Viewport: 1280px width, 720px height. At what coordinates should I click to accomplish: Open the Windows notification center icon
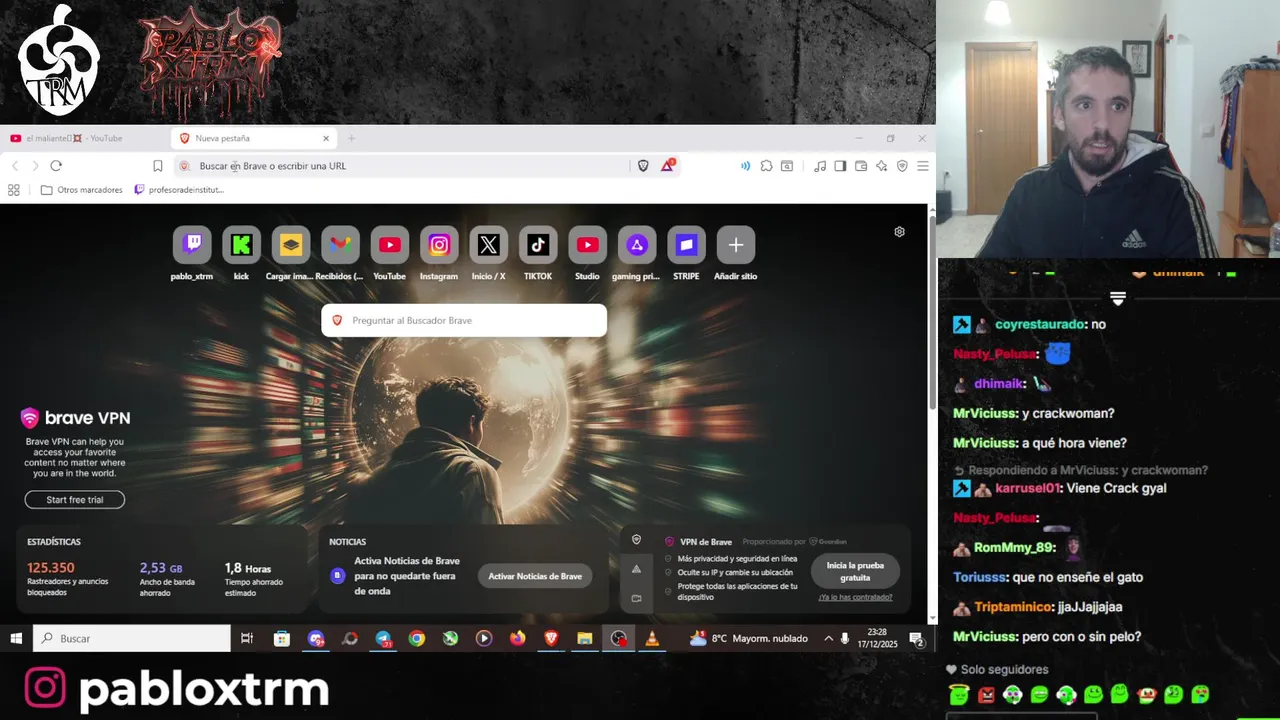point(917,639)
